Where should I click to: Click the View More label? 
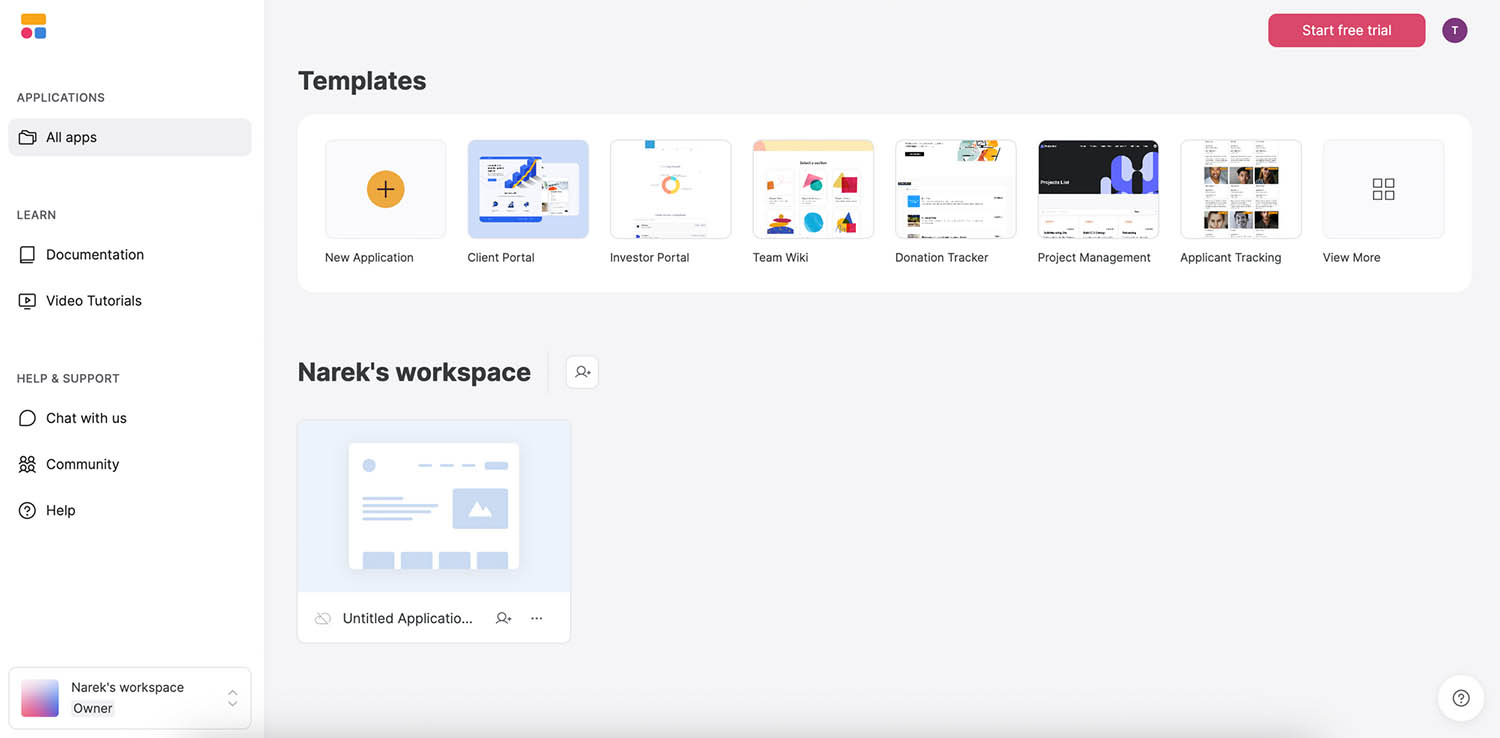(1351, 258)
